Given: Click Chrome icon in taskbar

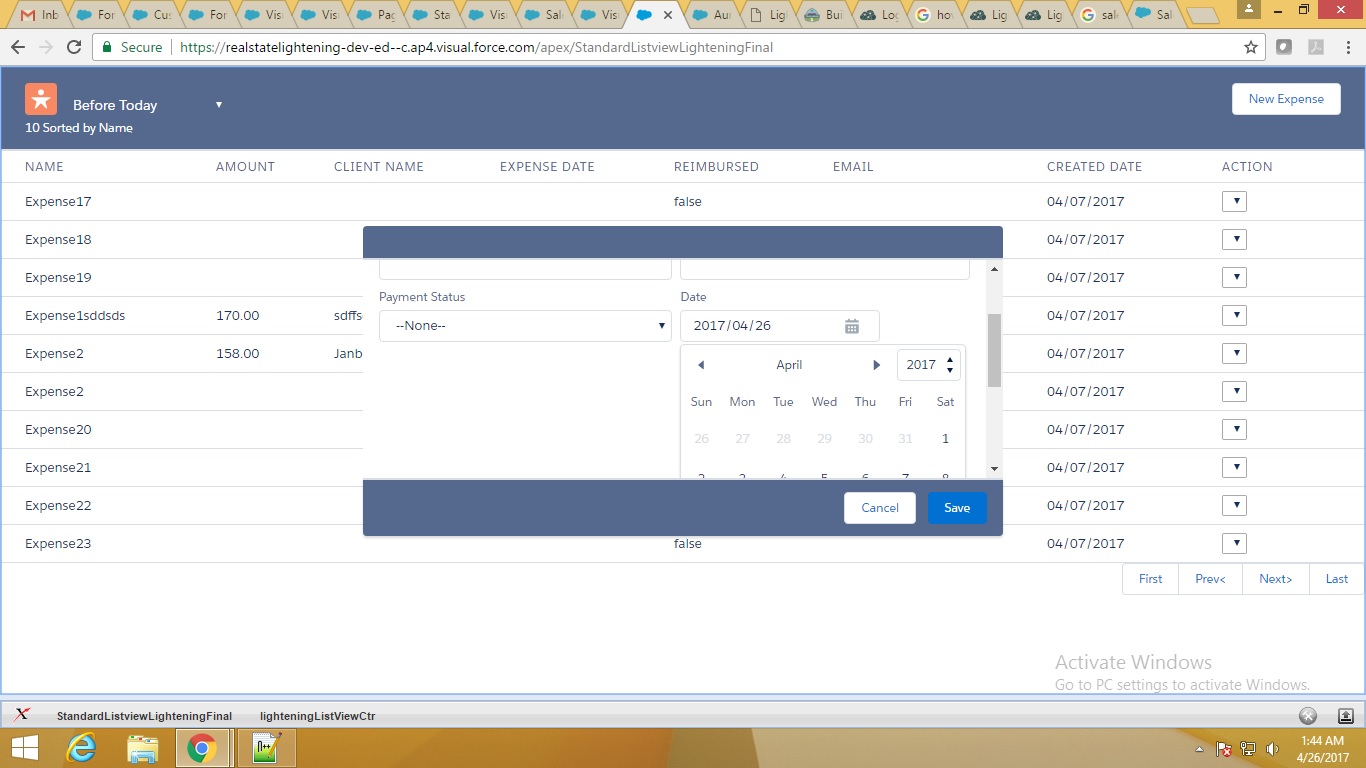Looking at the screenshot, I should point(202,747).
